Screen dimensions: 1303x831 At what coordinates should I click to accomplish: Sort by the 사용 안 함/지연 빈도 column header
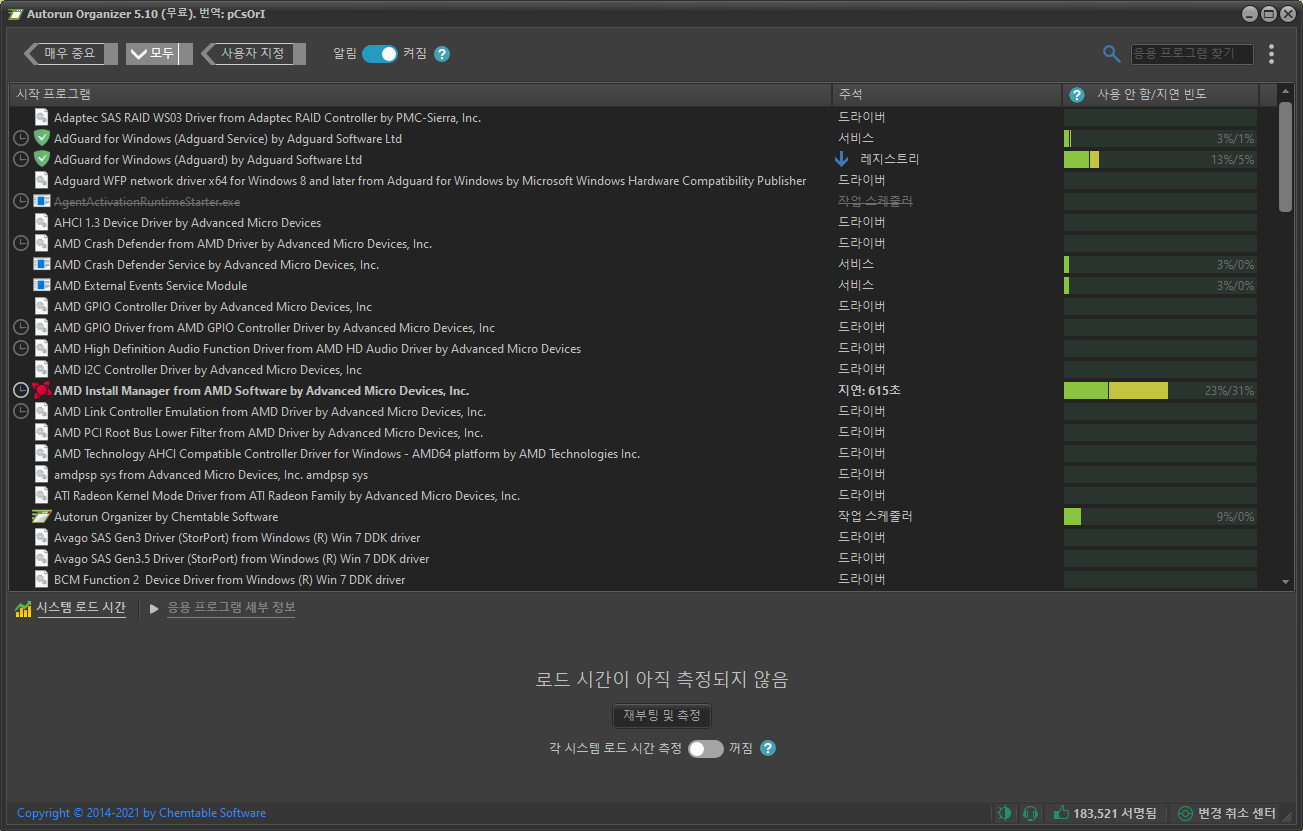[1160, 94]
